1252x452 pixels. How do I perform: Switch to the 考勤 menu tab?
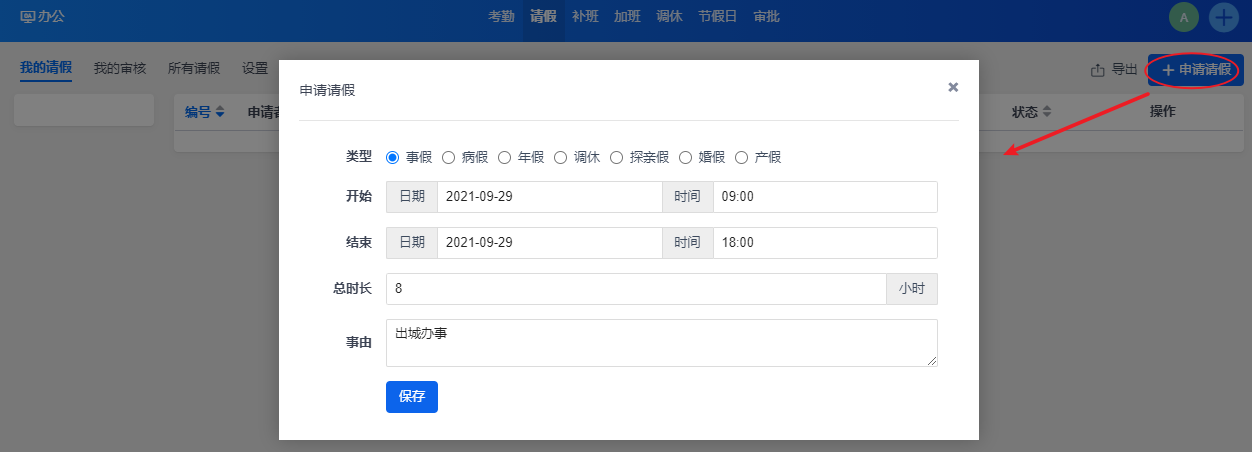502,17
